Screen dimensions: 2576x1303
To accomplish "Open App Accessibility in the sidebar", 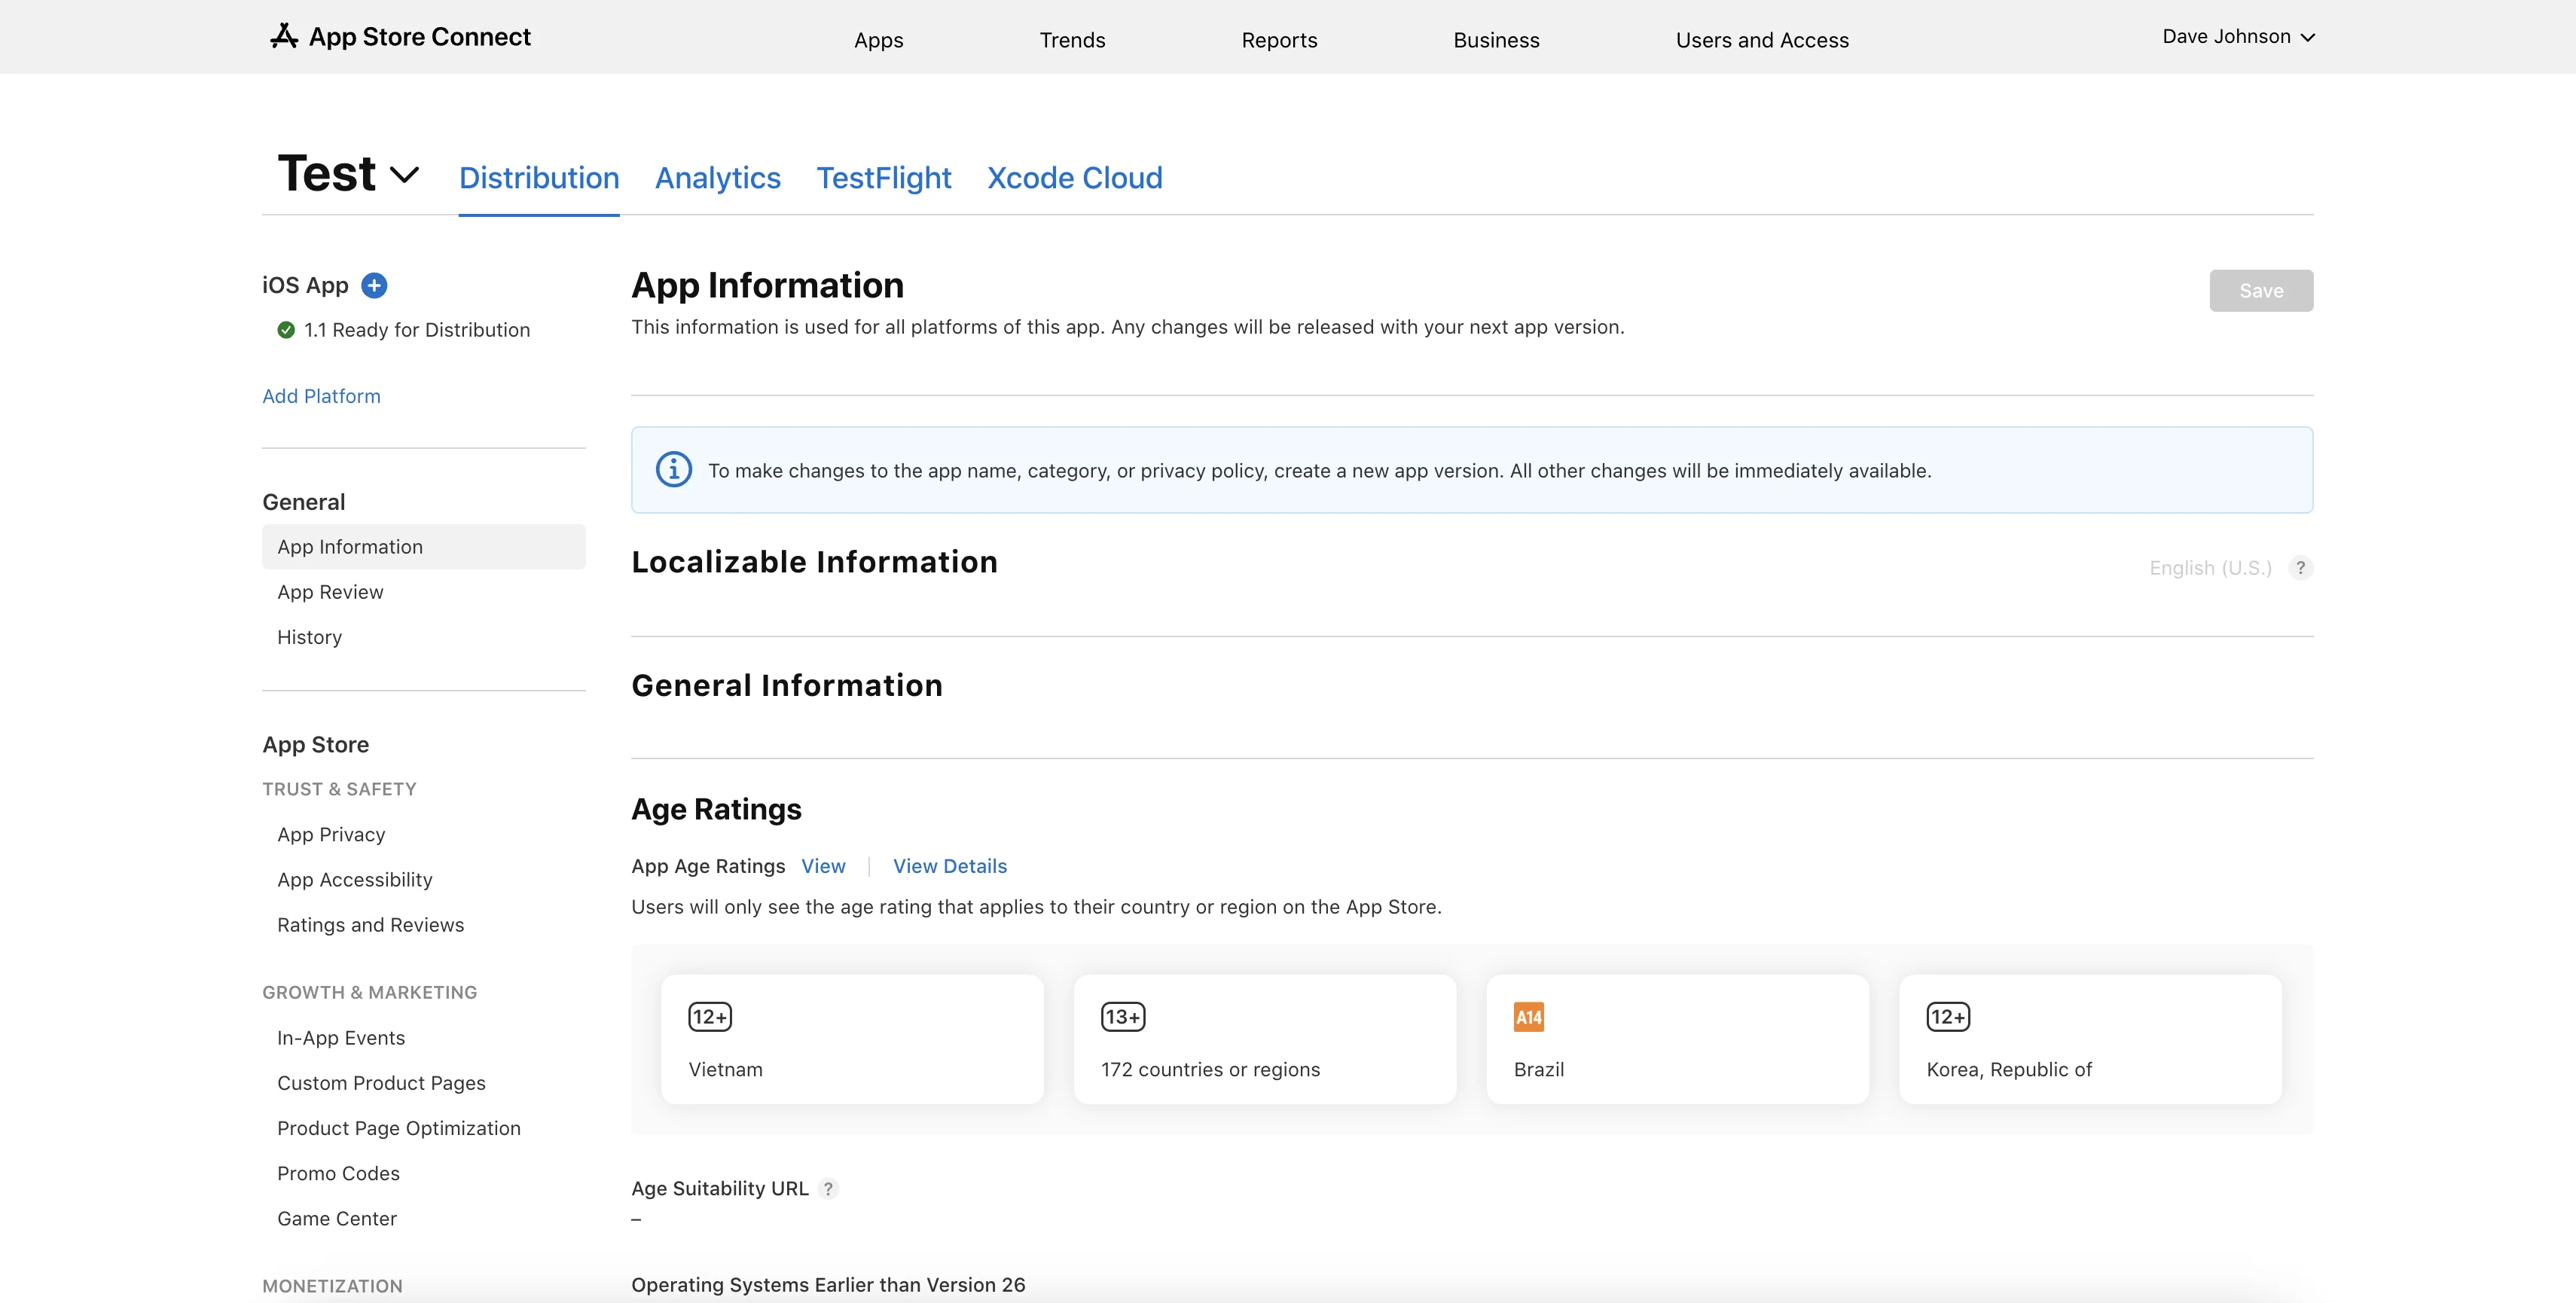I will point(355,880).
